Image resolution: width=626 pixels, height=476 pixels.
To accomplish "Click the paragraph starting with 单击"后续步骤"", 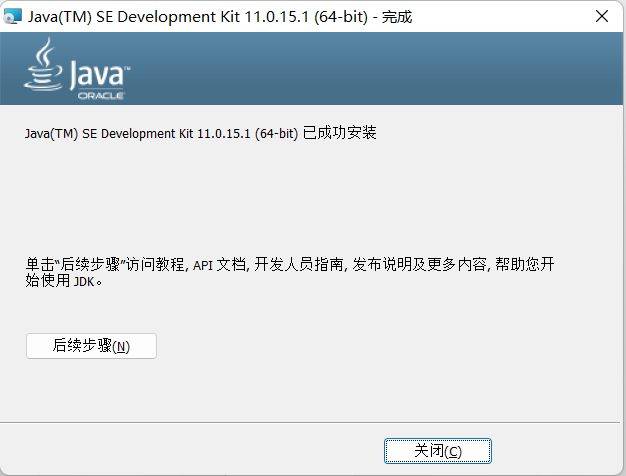I will (x=289, y=272).
